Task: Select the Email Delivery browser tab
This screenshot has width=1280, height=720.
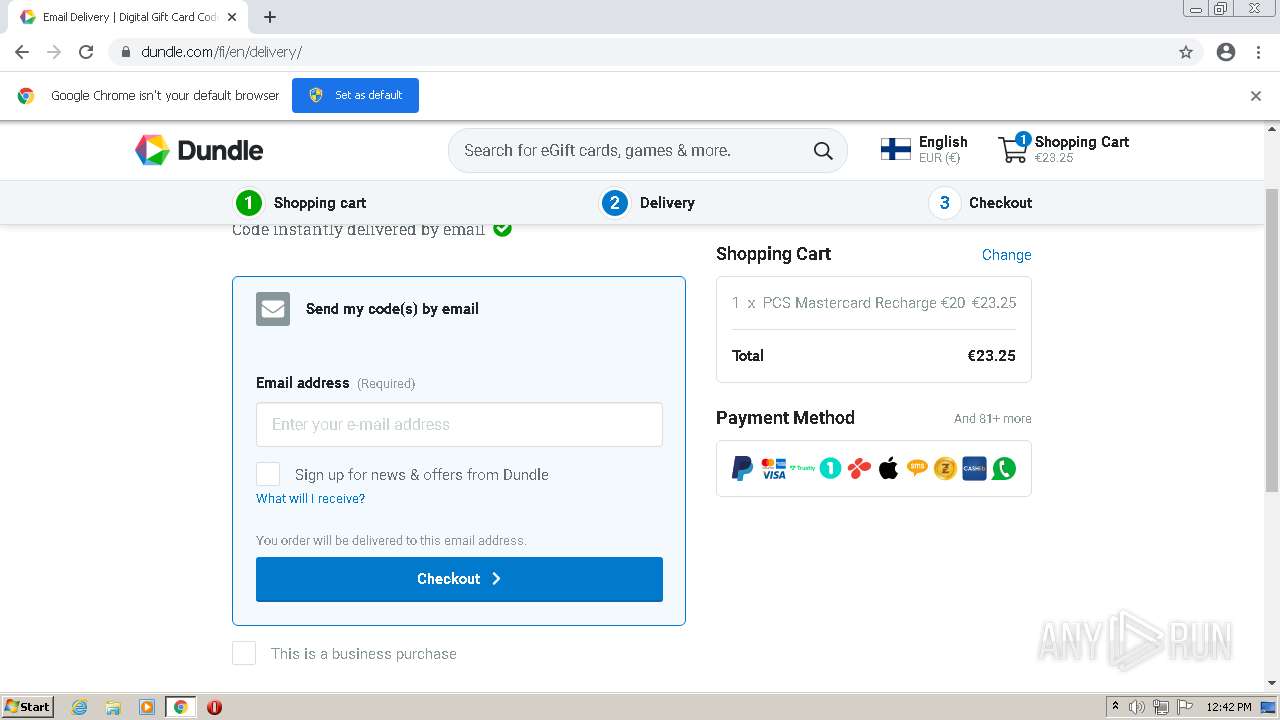Action: coord(130,17)
